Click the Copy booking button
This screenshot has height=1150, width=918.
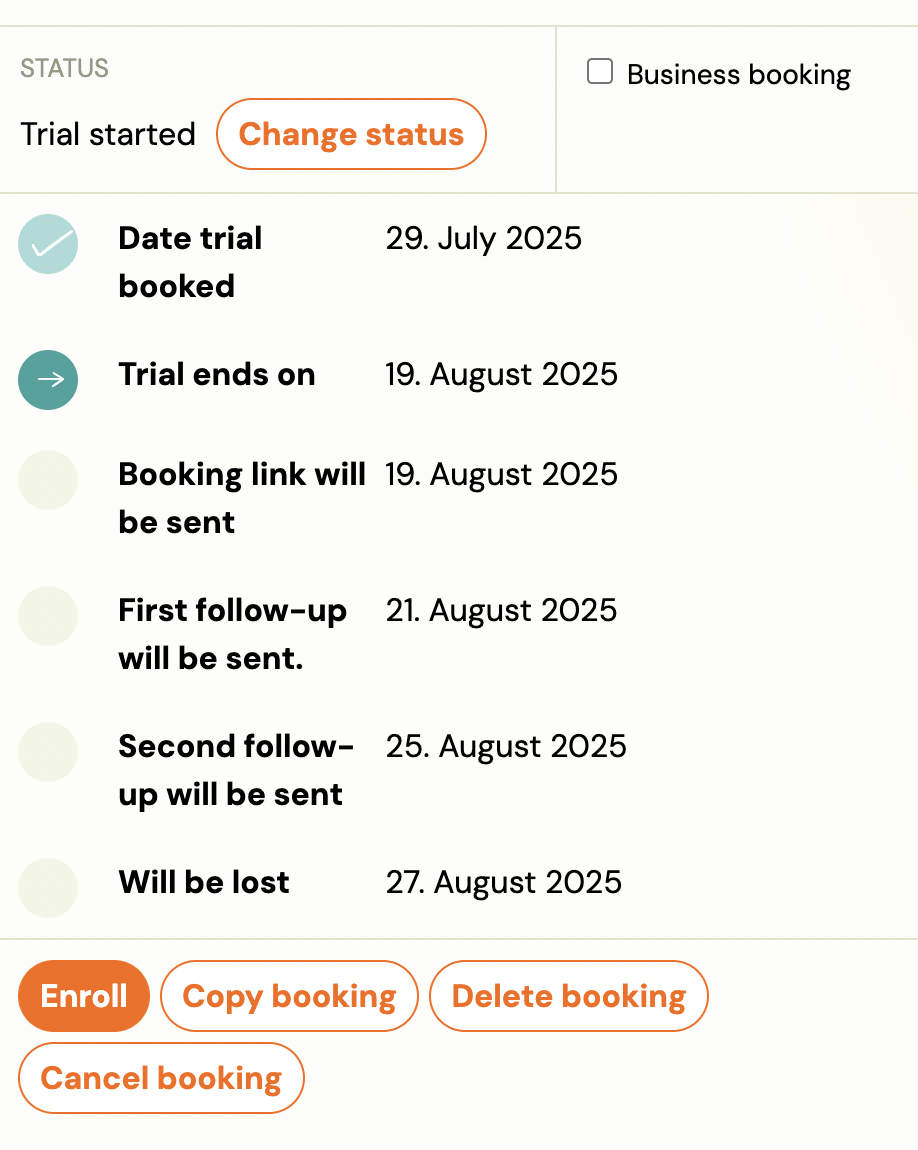(289, 996)
